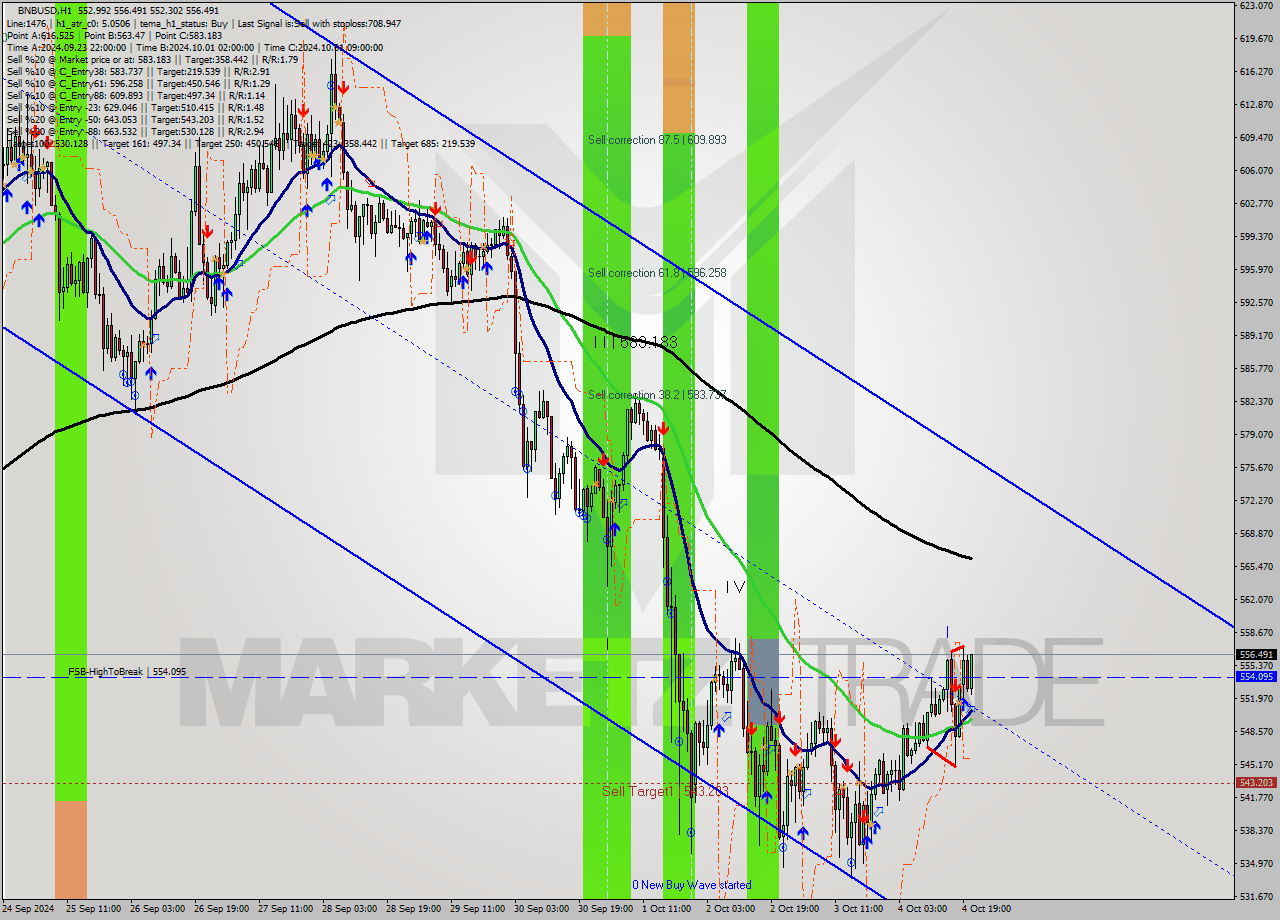
Task: Click the 595.970 price axis label
Action: pyautogui.click(x=1256, y=269)
